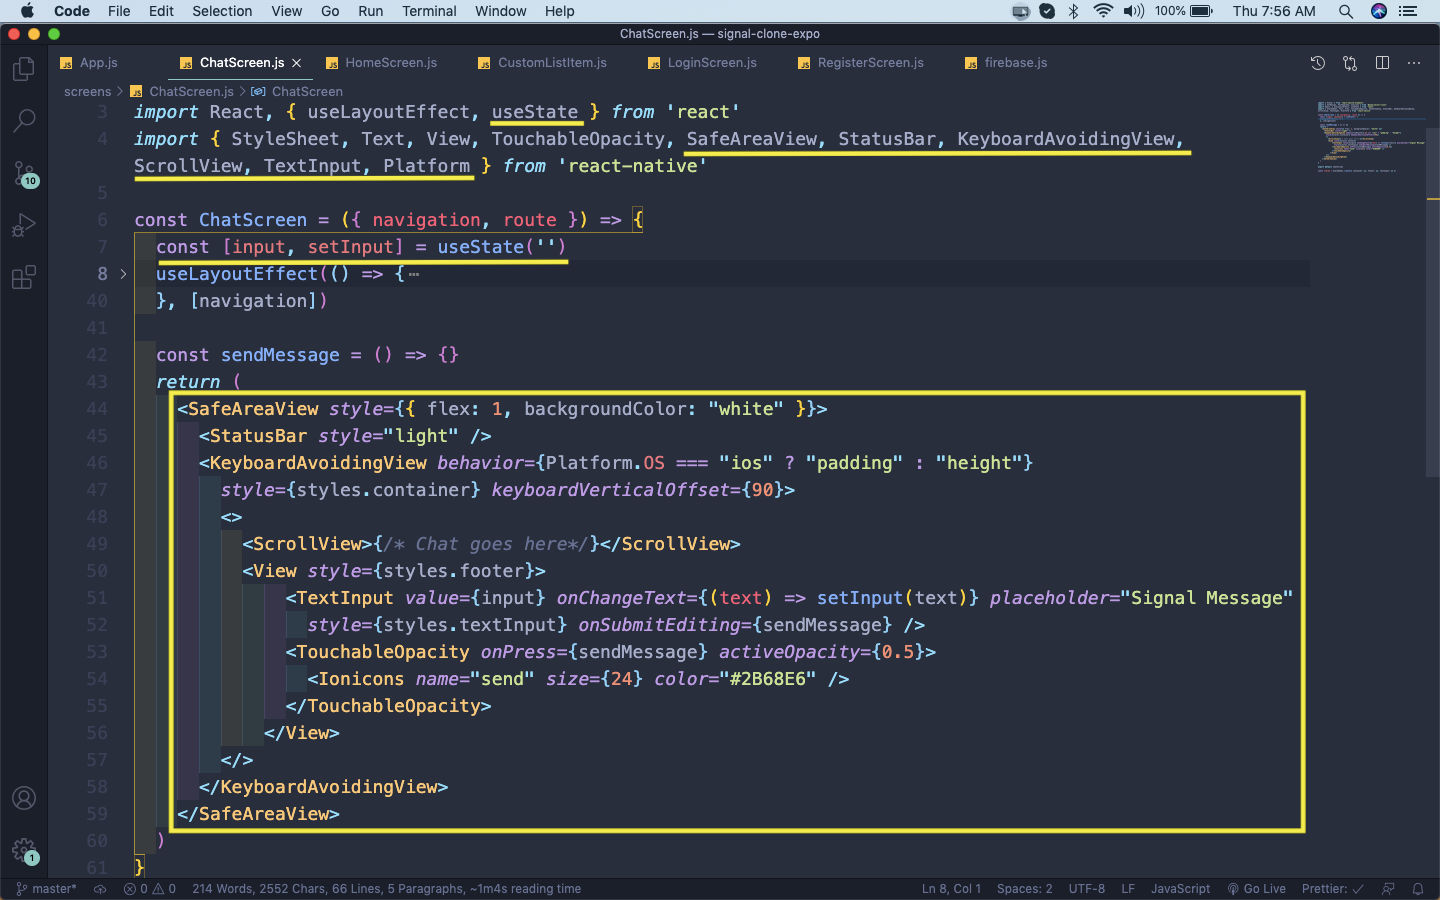Open the Go menu

click(x=330, y=11)
